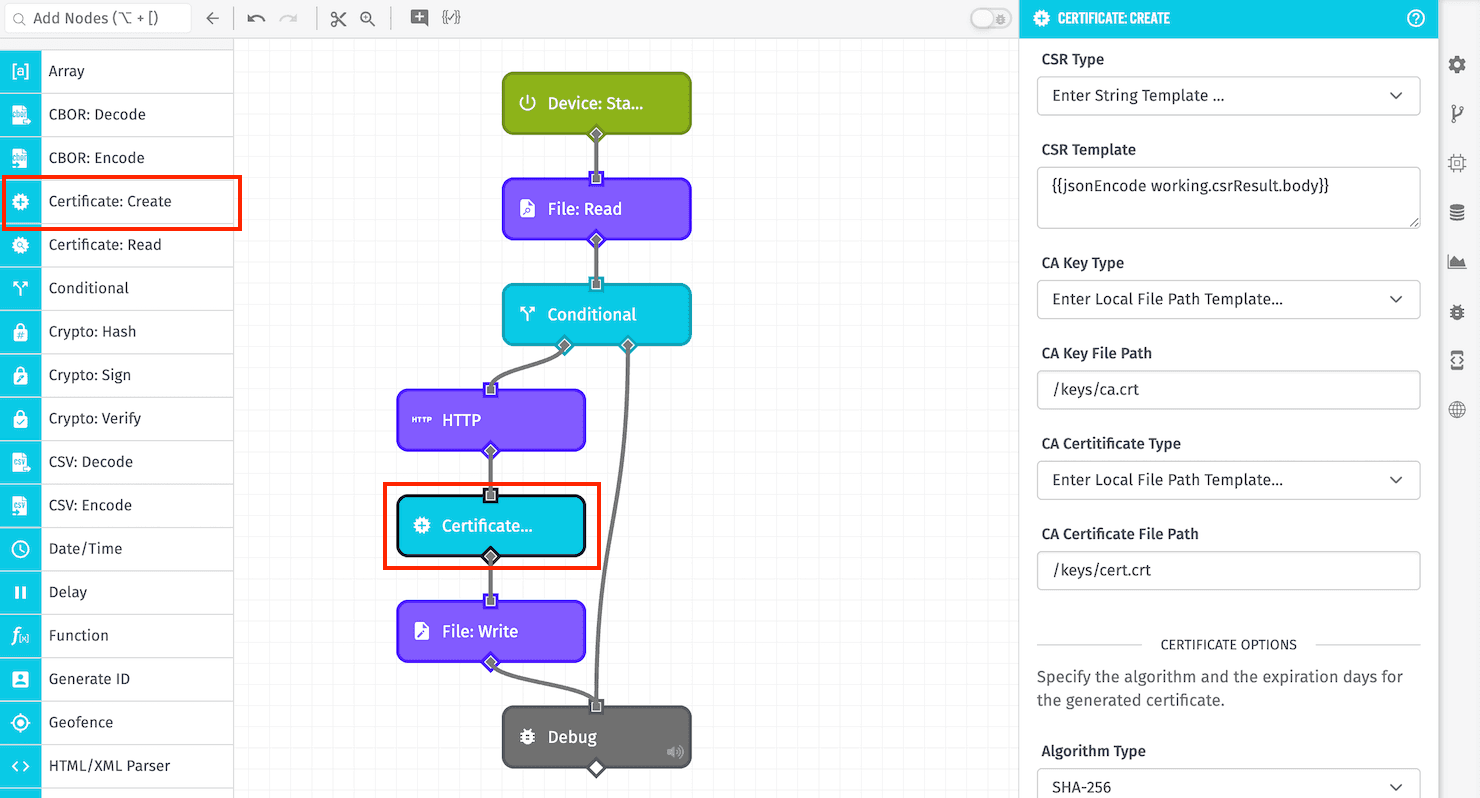The width and height of the screenshot is (1480, 798).
Task: Open the metrics chart icon in right sidebar
Action: point(1457,261)
